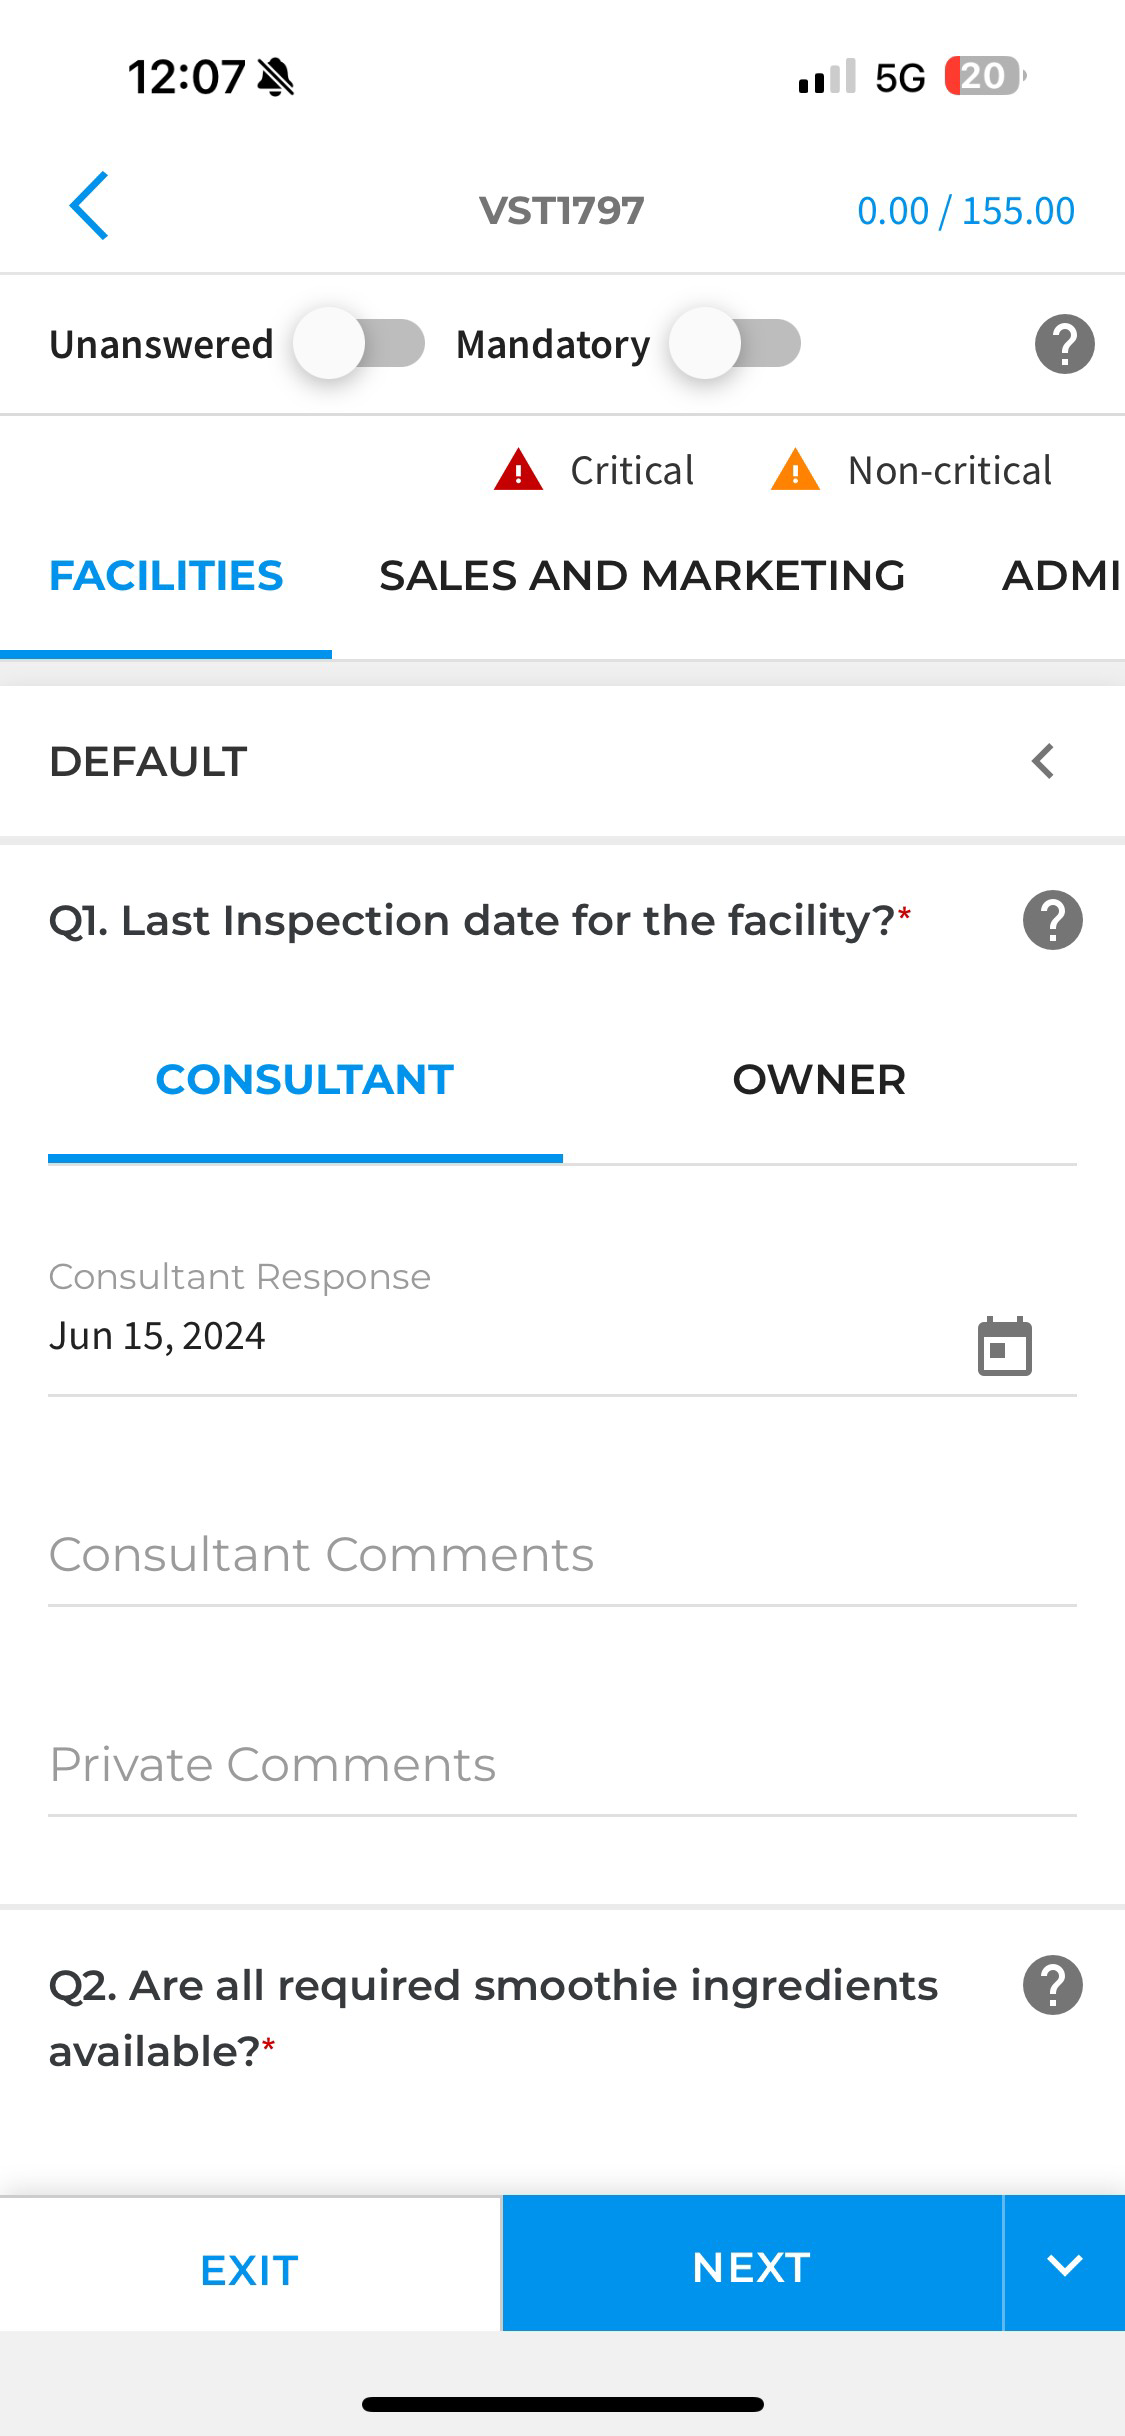The height and width of the screenshot is (2436, 1125).
Task: Expand dropdown arrow next to NEXT
Action: [1065, 2265]
